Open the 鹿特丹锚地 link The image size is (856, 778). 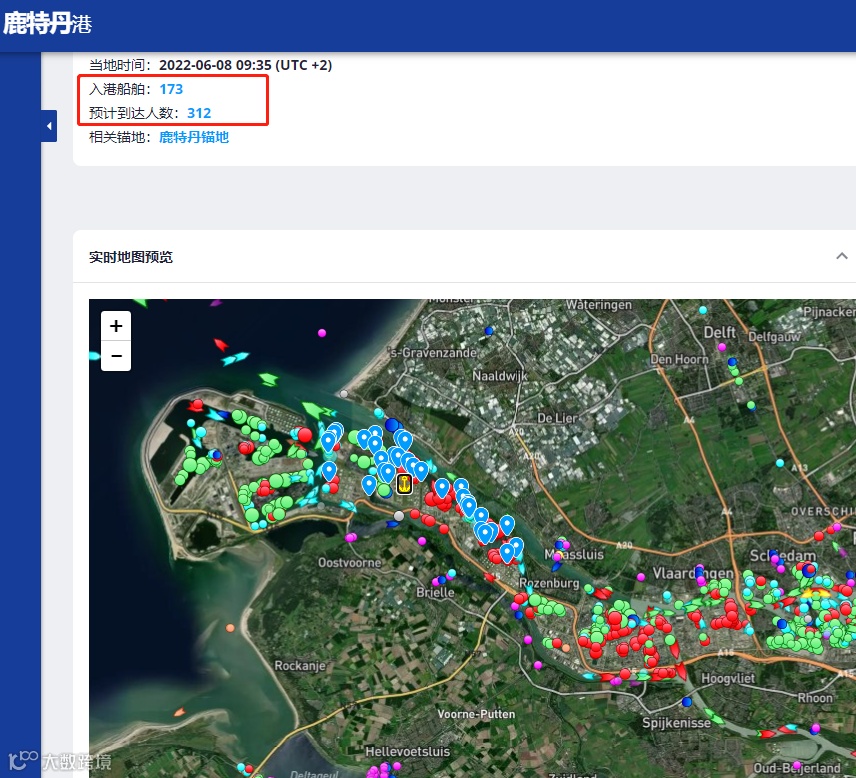point(194,137)
